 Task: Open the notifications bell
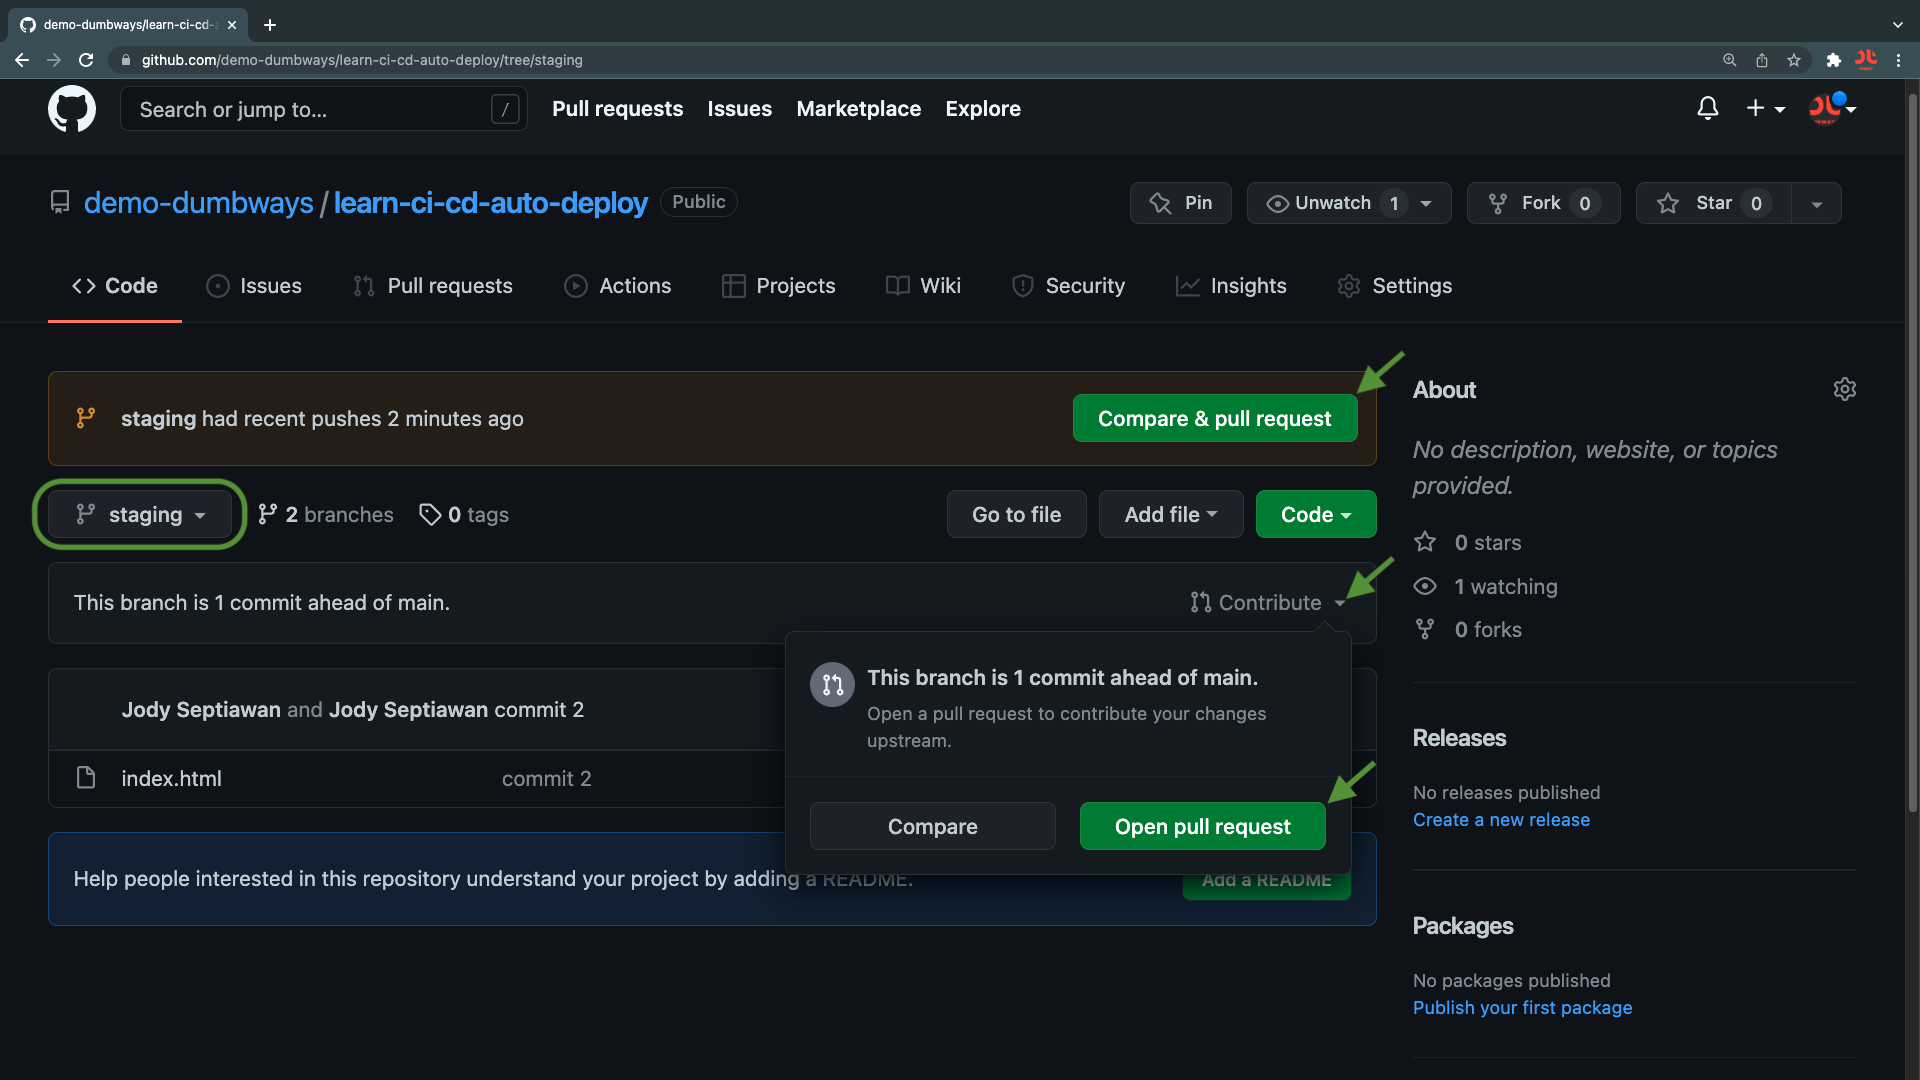tap(1707, 108)
